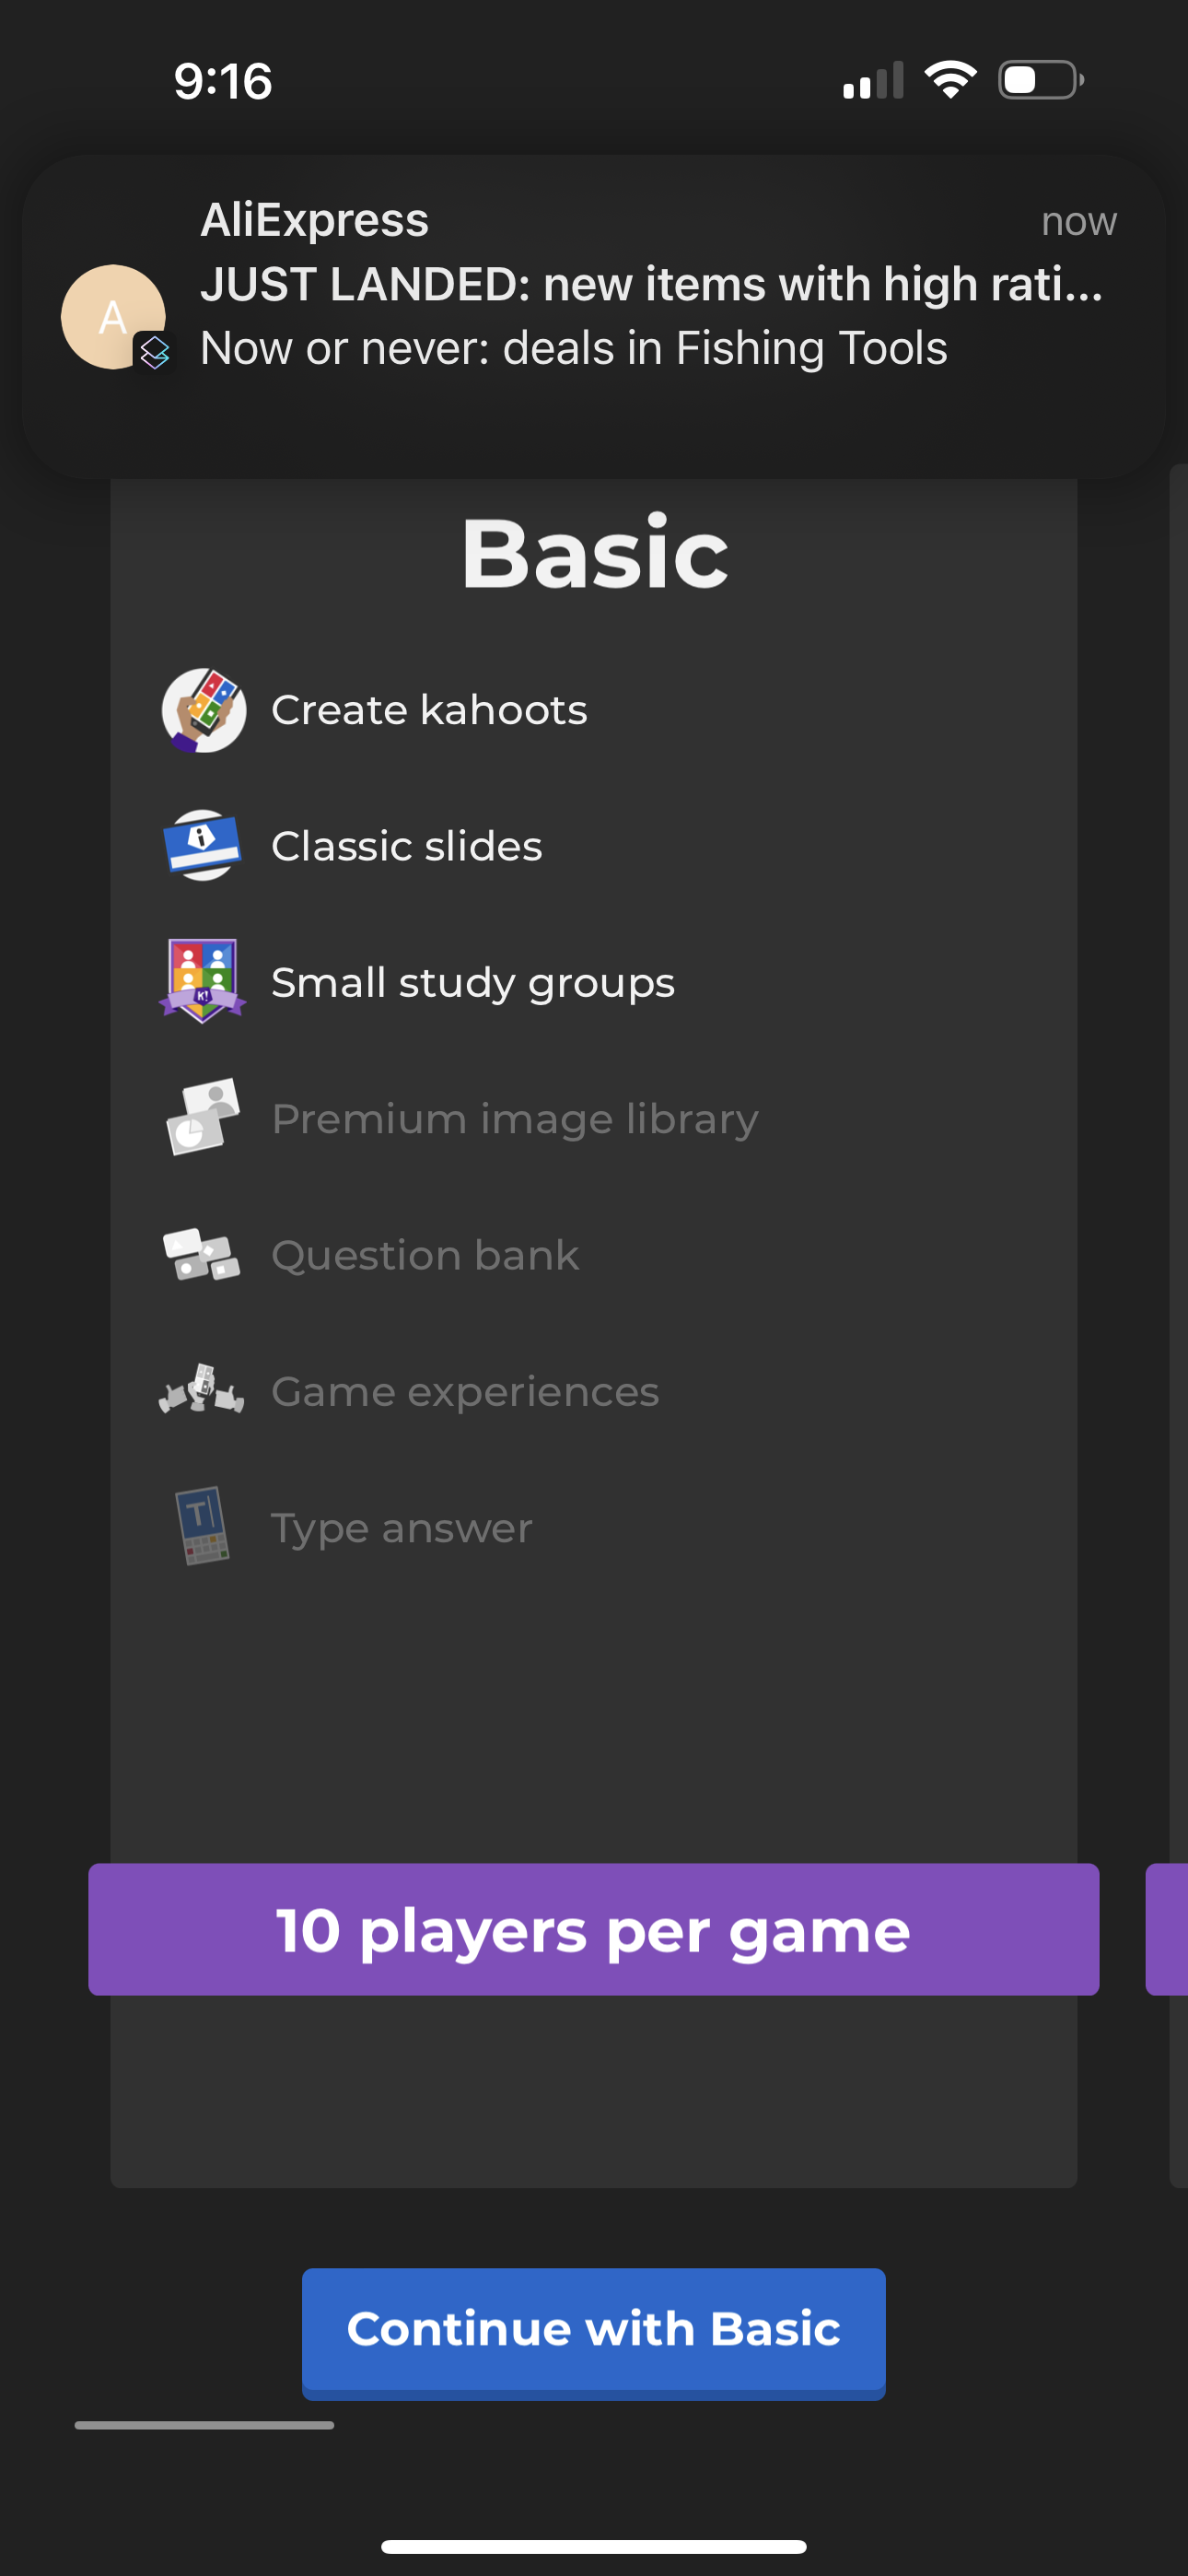This screenshot has height=2576, width=1188.
Task: Click the Classic slides icon
Action: pyautogui.click(x=203, y=846)
